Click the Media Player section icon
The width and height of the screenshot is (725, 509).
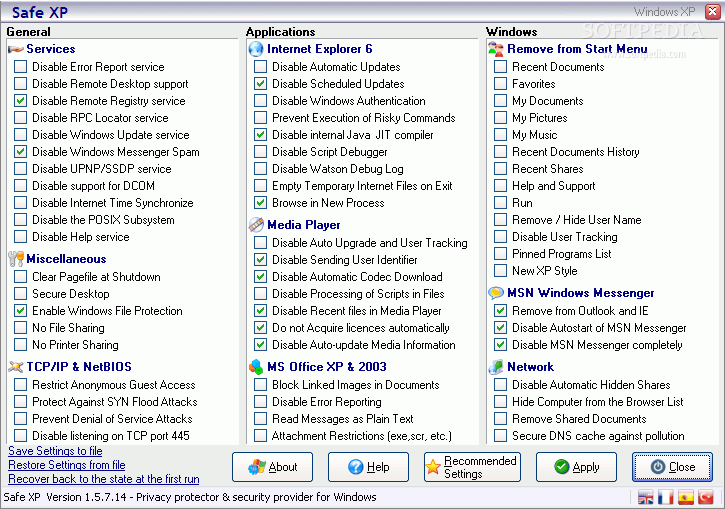pos(256,225)
